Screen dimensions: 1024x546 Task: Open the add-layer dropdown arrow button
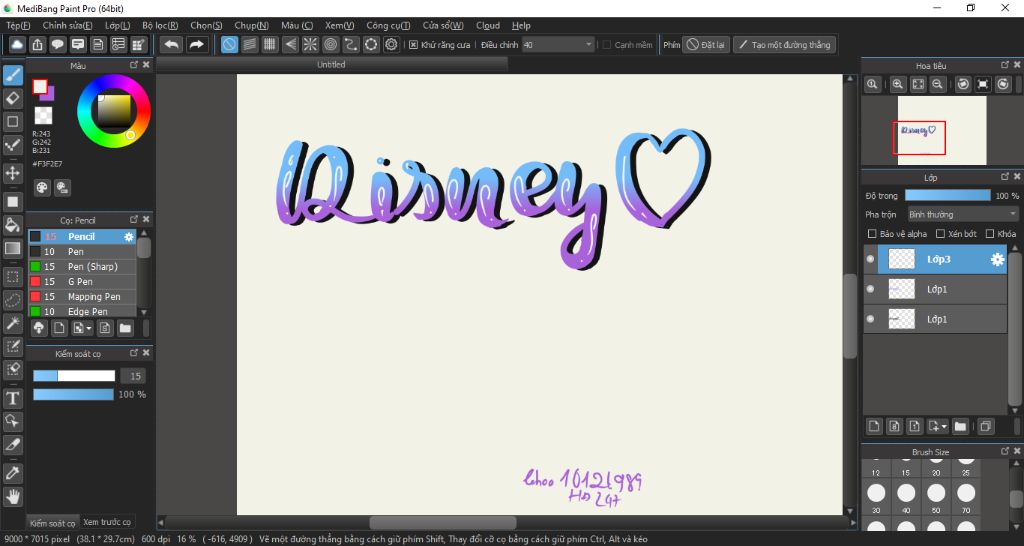[938, 426]
